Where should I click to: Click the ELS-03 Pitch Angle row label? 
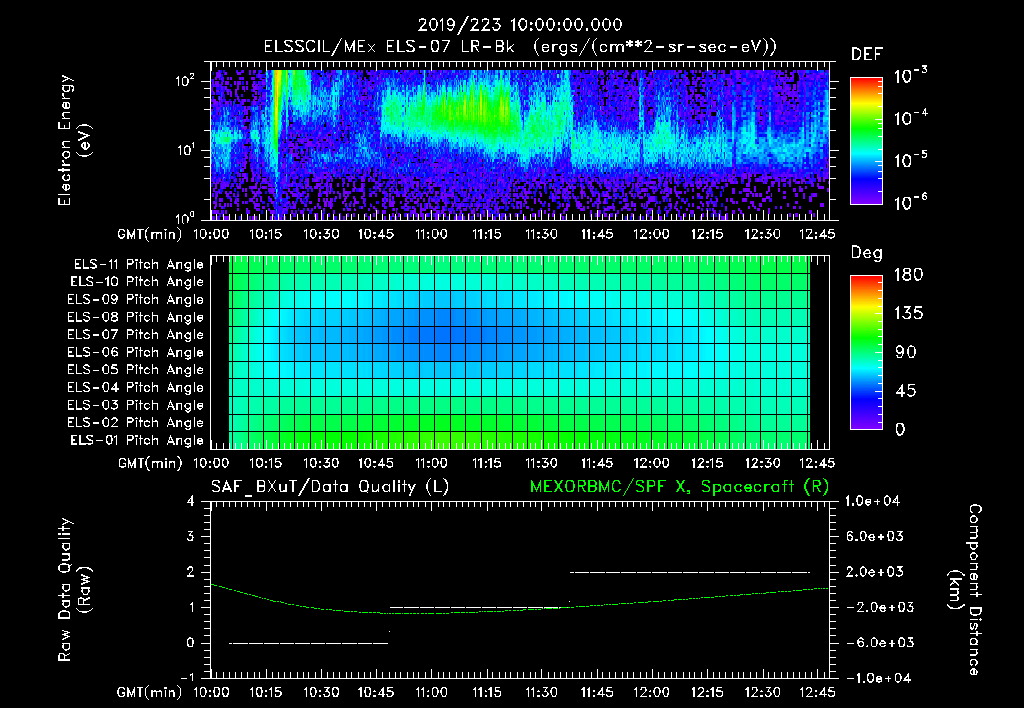(136, 405)
